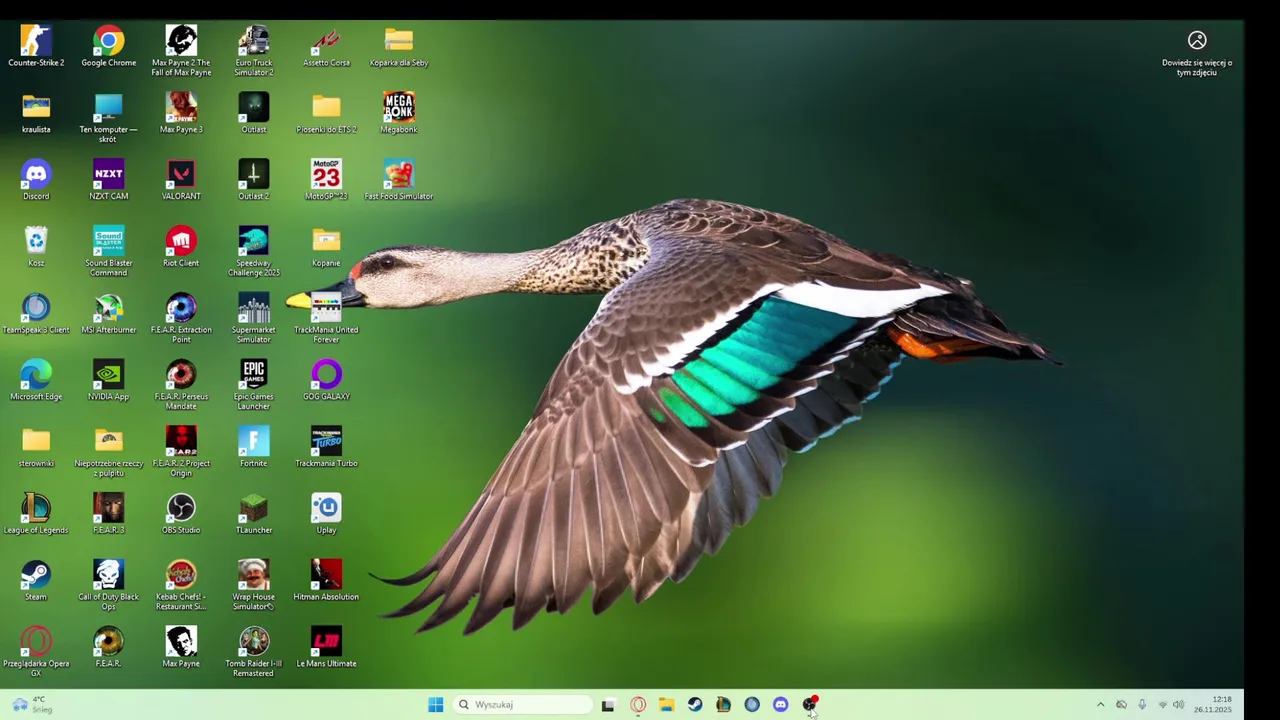
Task: Select the Outlast desktop icon
Action: click(x=254, y=113)
